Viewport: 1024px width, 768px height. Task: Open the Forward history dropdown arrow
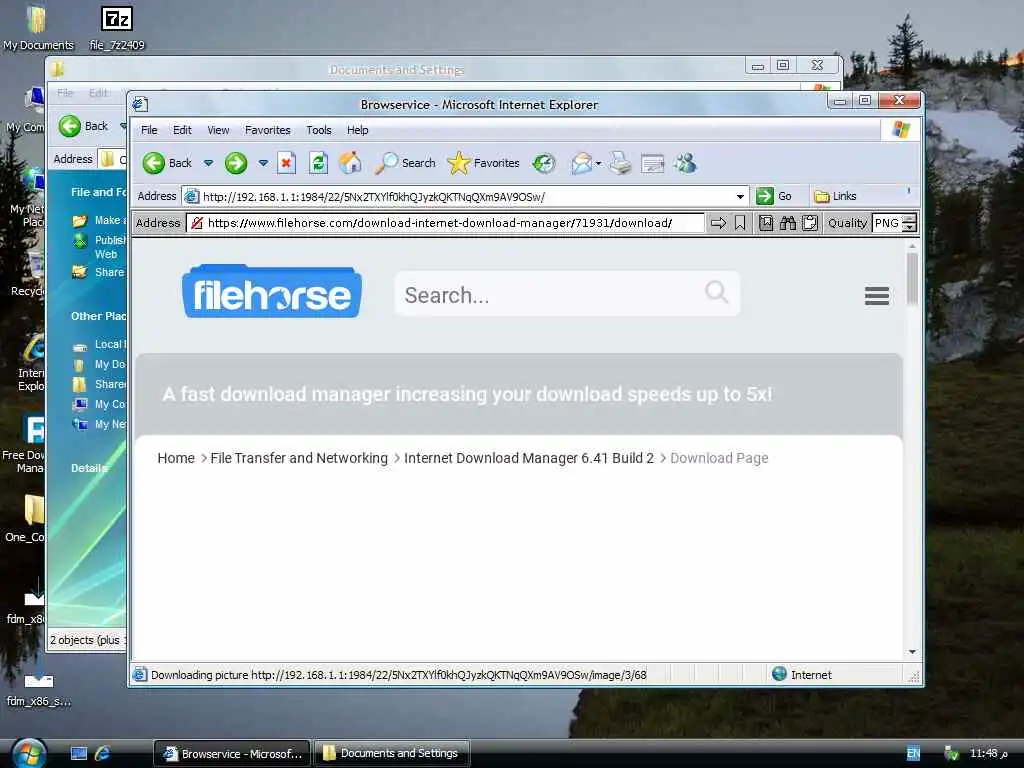263,163
